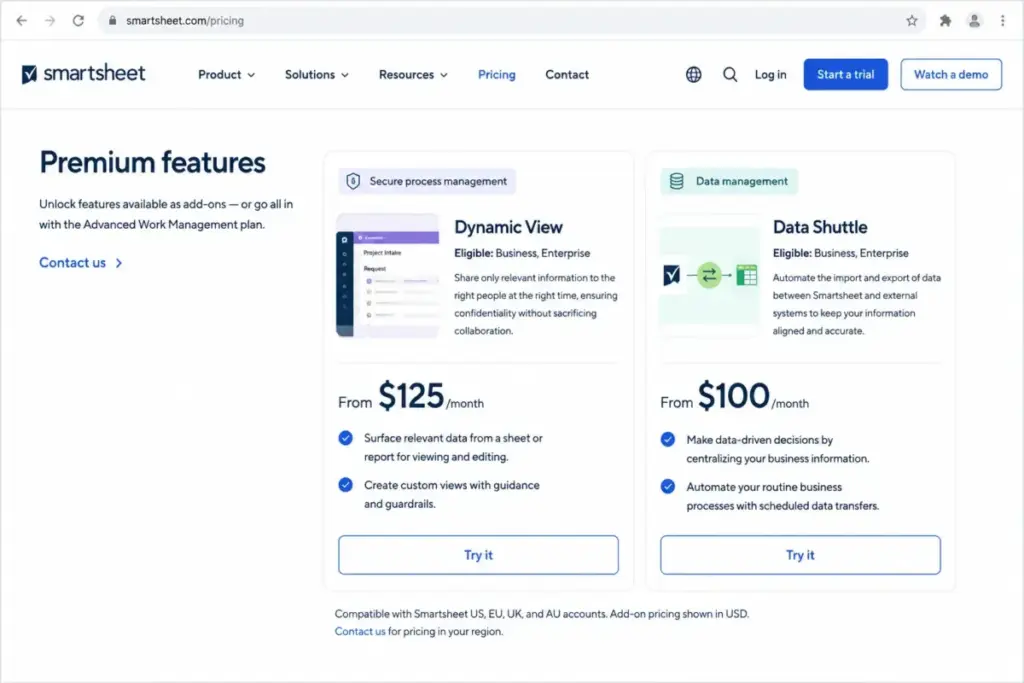Click the Dynamic View preview thumbnail

[x=387, y=276]
